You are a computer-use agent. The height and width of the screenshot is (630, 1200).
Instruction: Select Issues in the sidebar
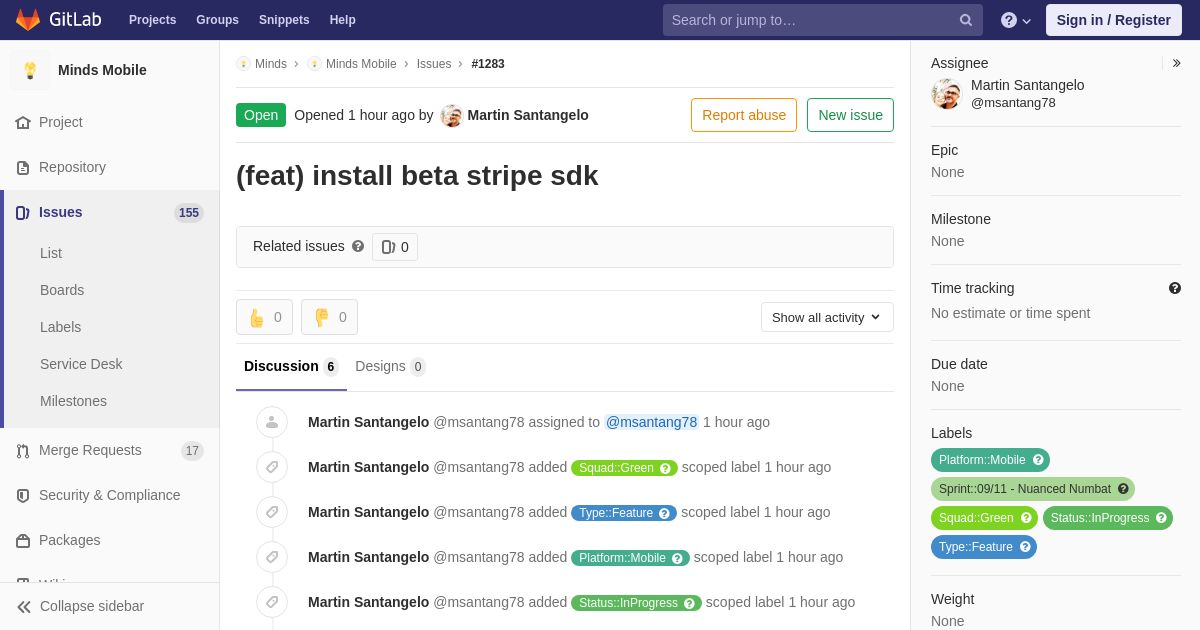pyautogui.click(x=110, y=212)
